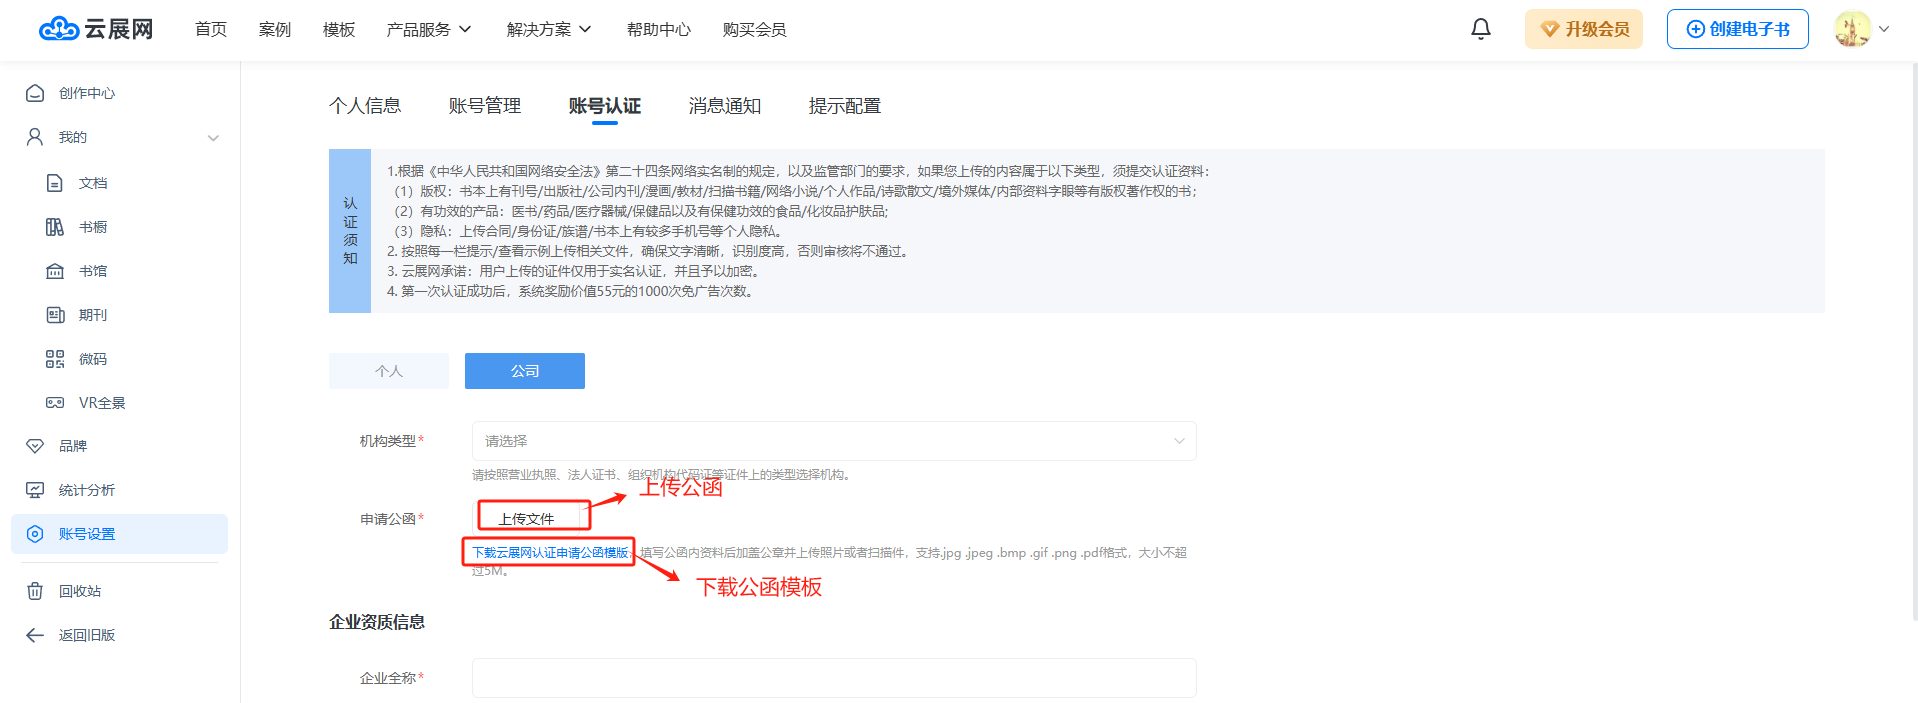This screenshot has height=703, width=1918.
Task: Open the 产品服务 dropdown menu
Action: pos(428,30)
